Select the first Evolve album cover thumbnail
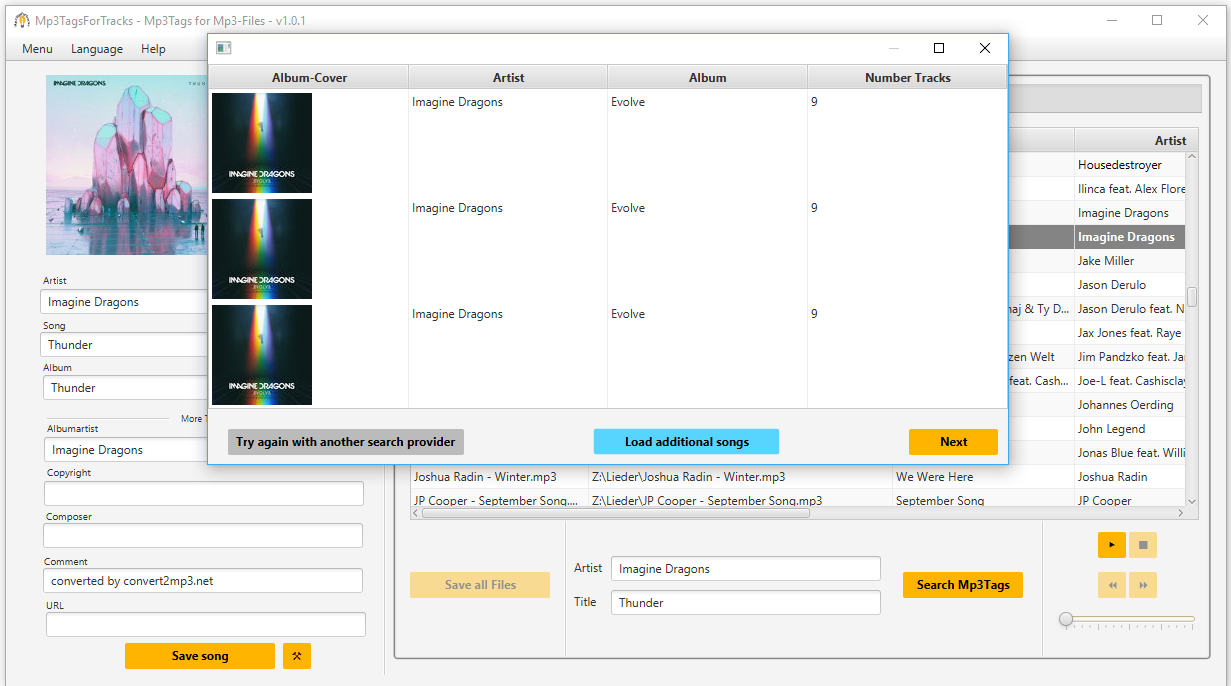Screen dimensions: 1231x686 point(262,143)
